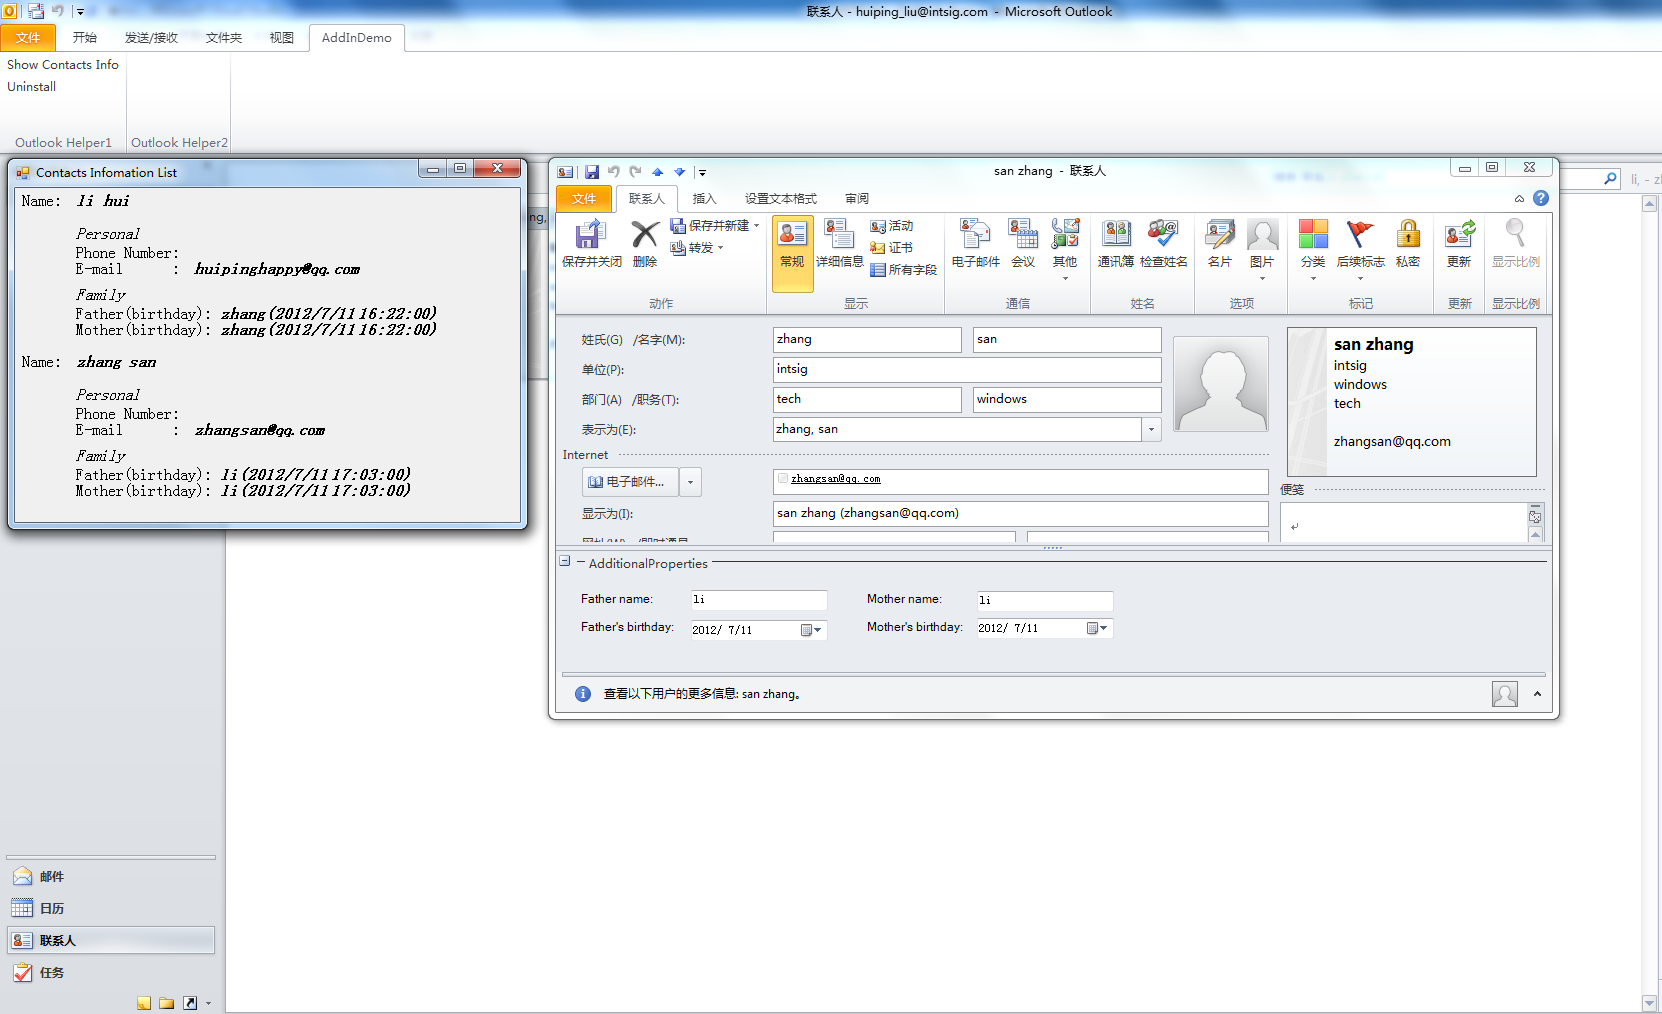Image resolution: width=1662 pixels, height=1014 pixels.
Task: Expand the File As dropdown arrow
Action: 1151,429
